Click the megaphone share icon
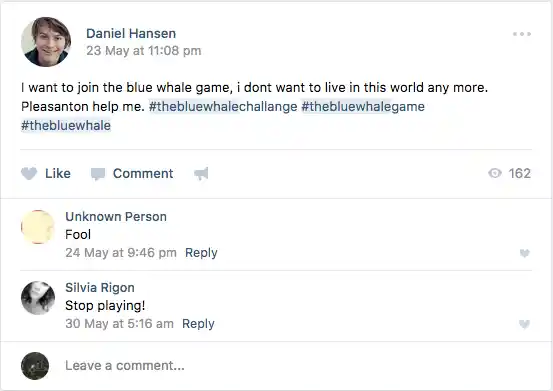The height and width of the screenshot is (391, 553). [201, 173]
